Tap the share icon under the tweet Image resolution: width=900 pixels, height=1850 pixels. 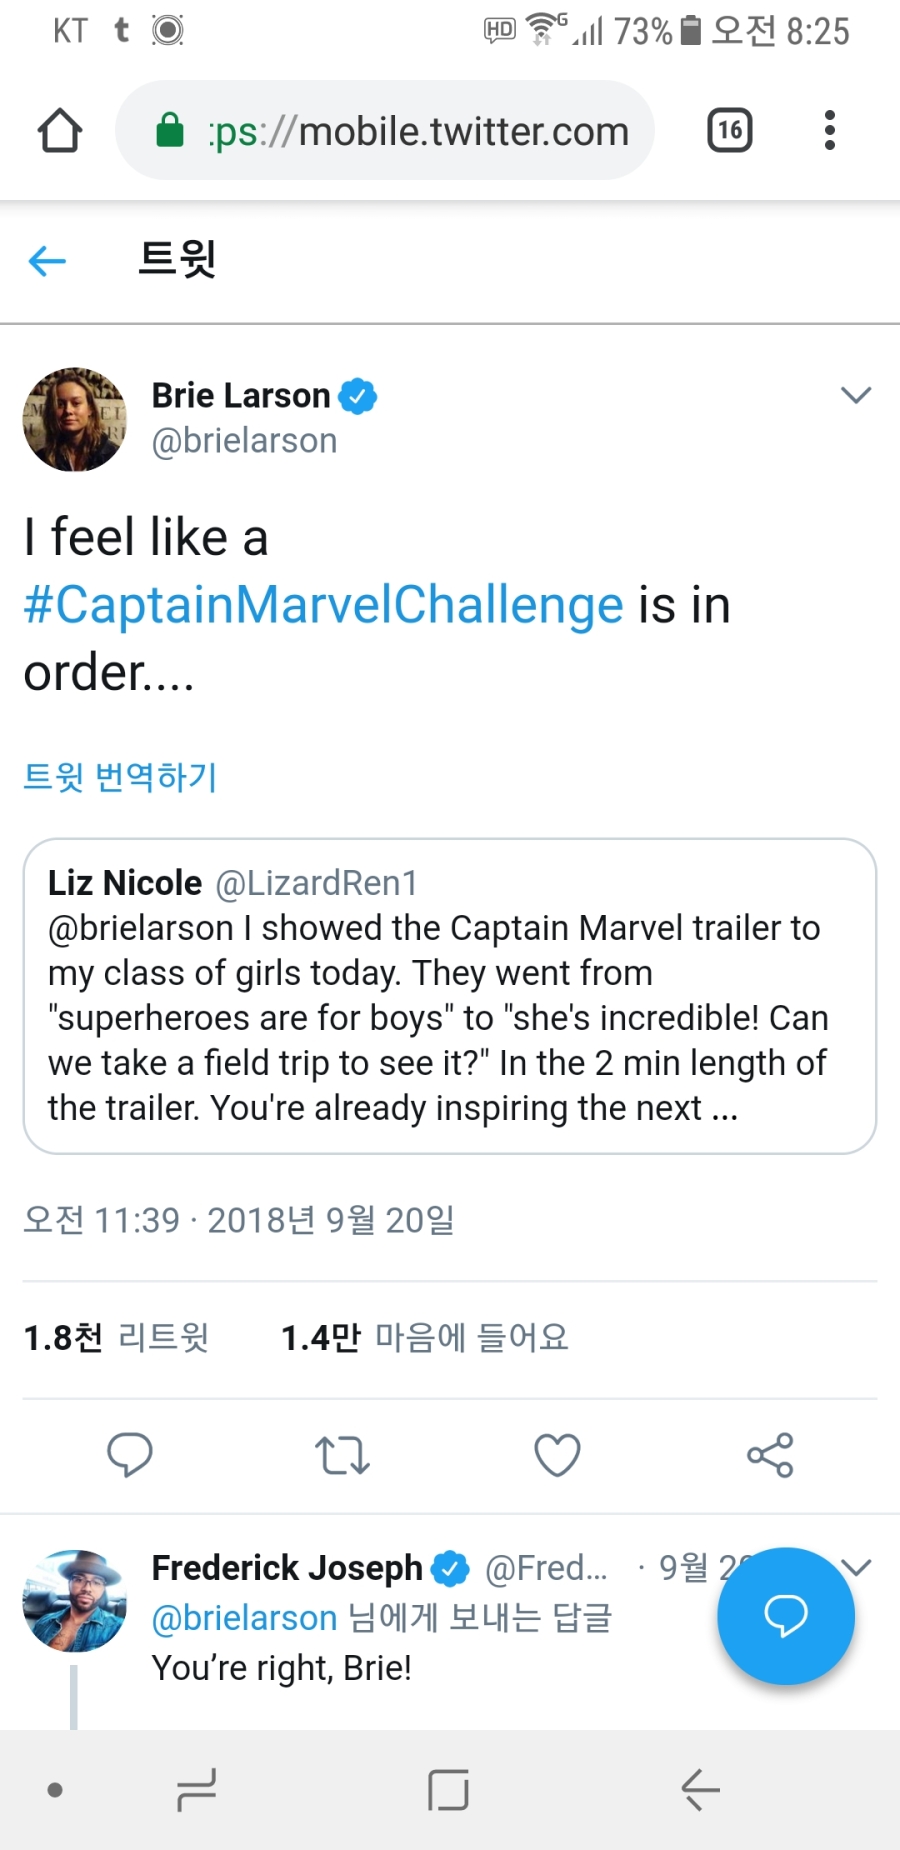click(770, 1455)
